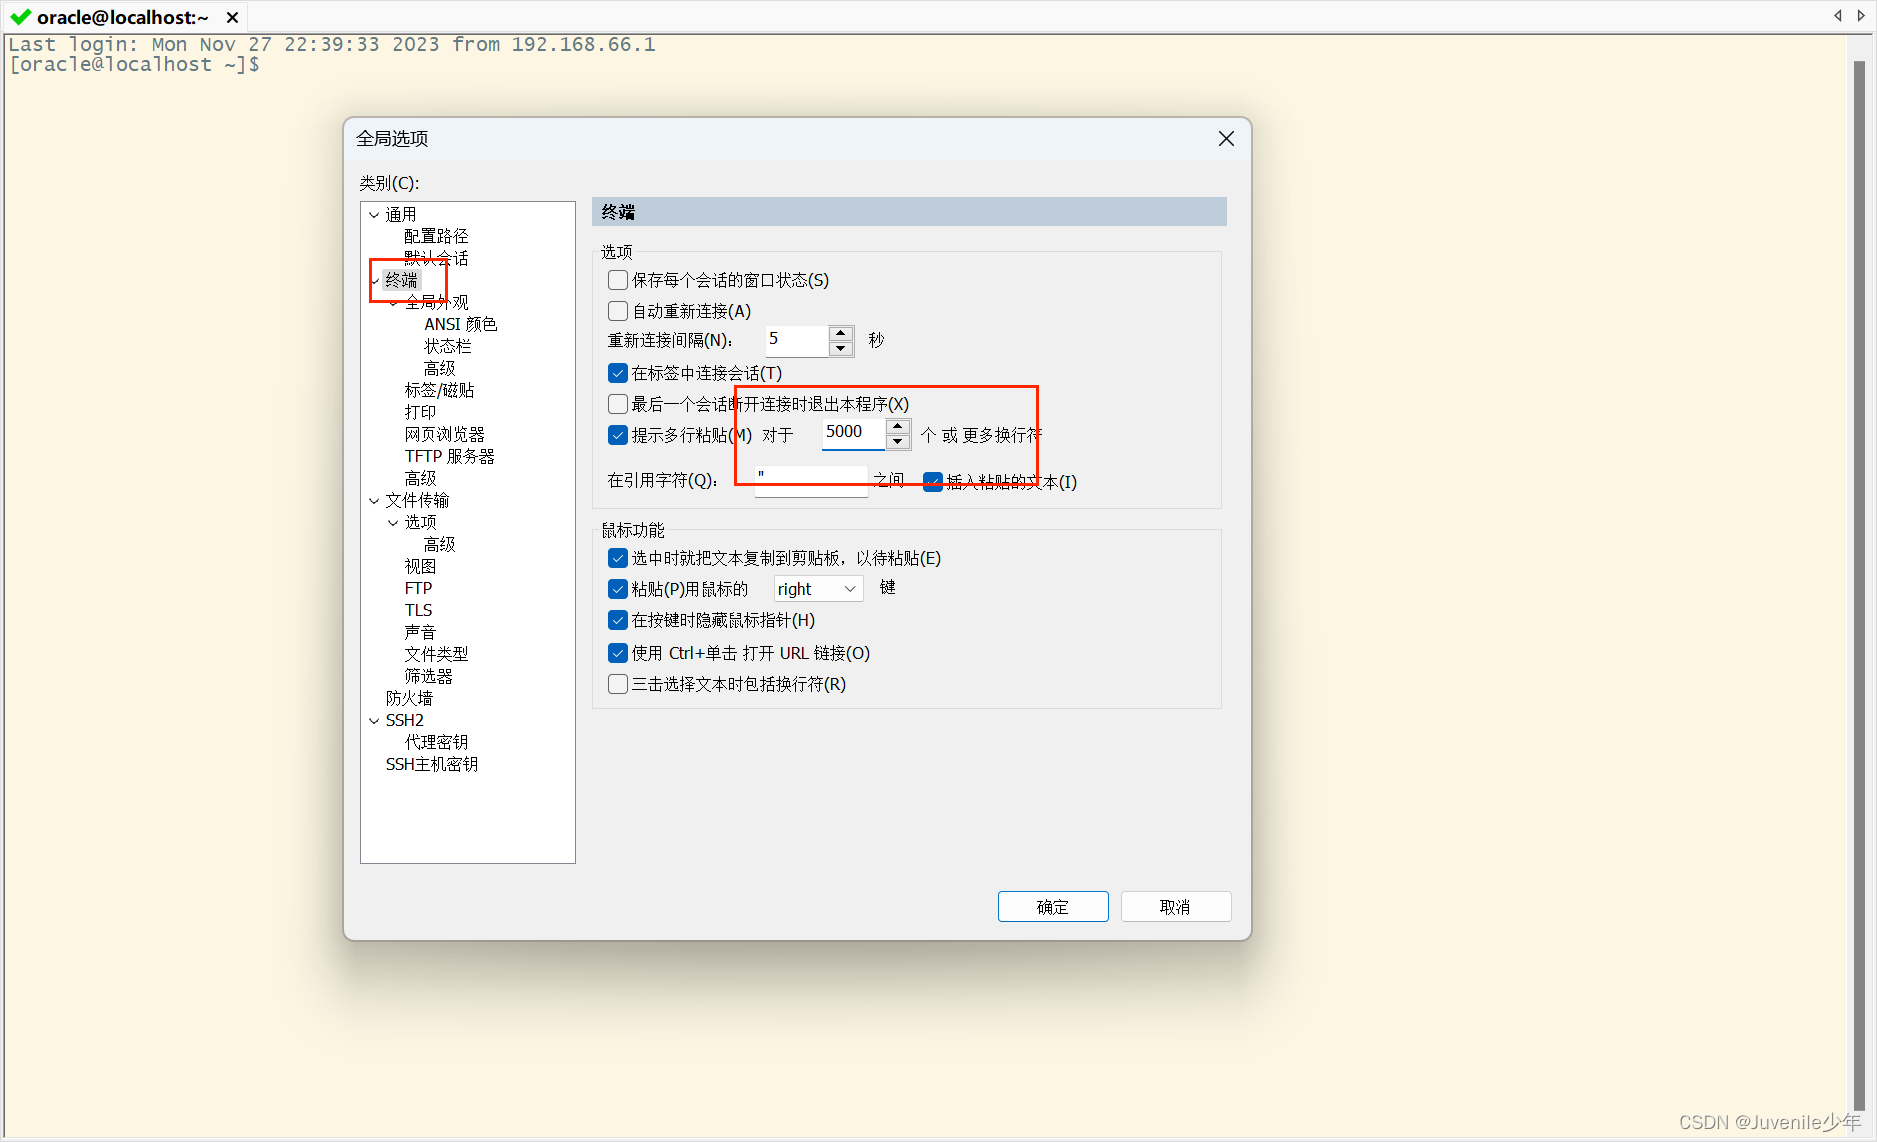Screen dimensions: 1877x1142
Task: Open 网页浏览器 settings
Action: [x=444, y=434]
